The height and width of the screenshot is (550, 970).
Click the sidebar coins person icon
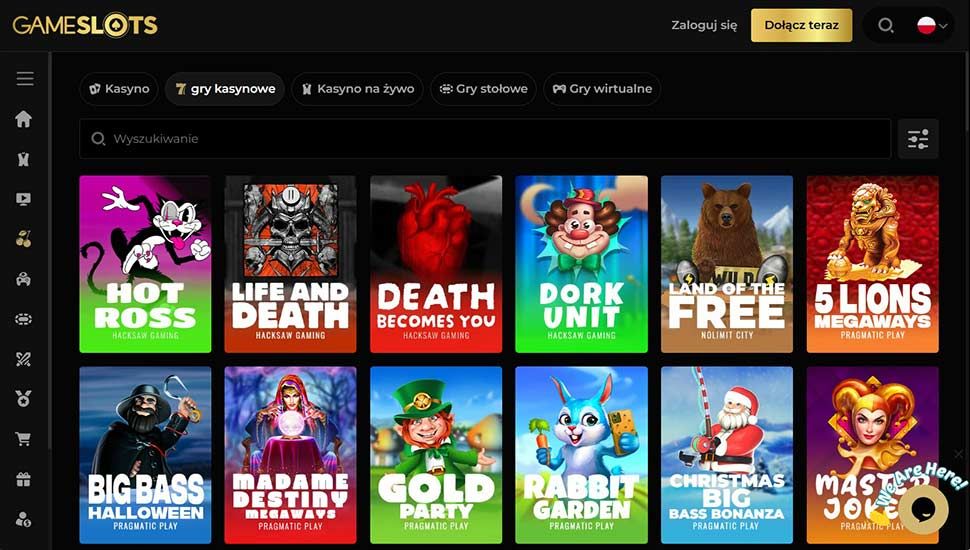click(24, 520)
